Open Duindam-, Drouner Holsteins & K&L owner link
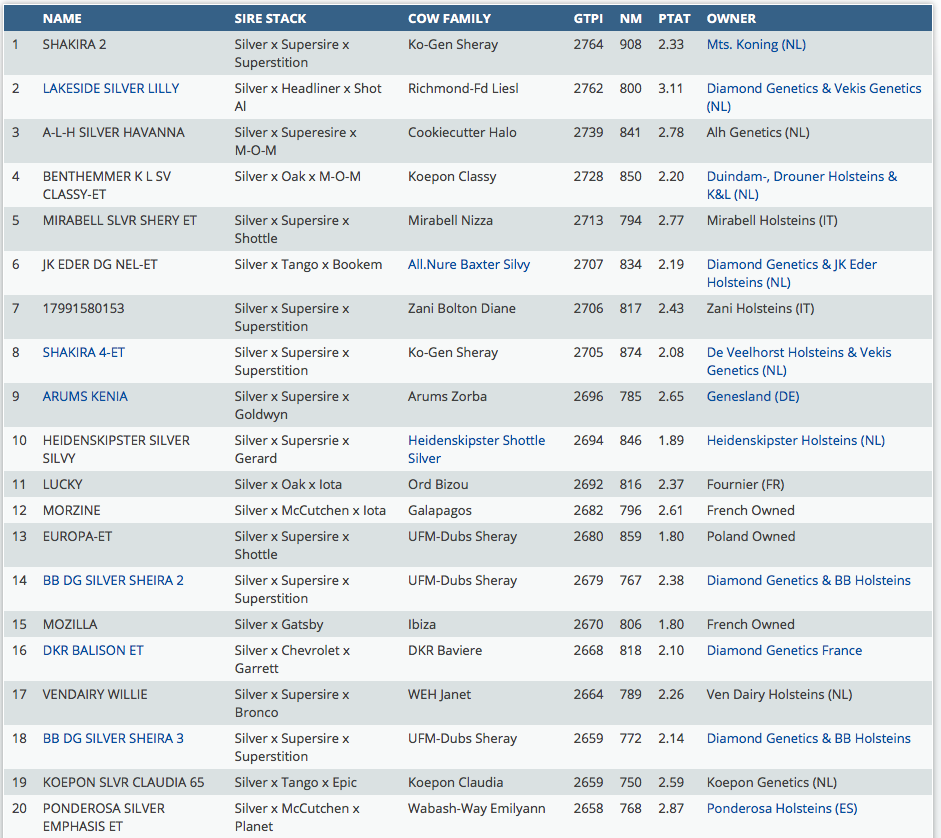Screen dimensions: 941x838 [x=801, y=176]
